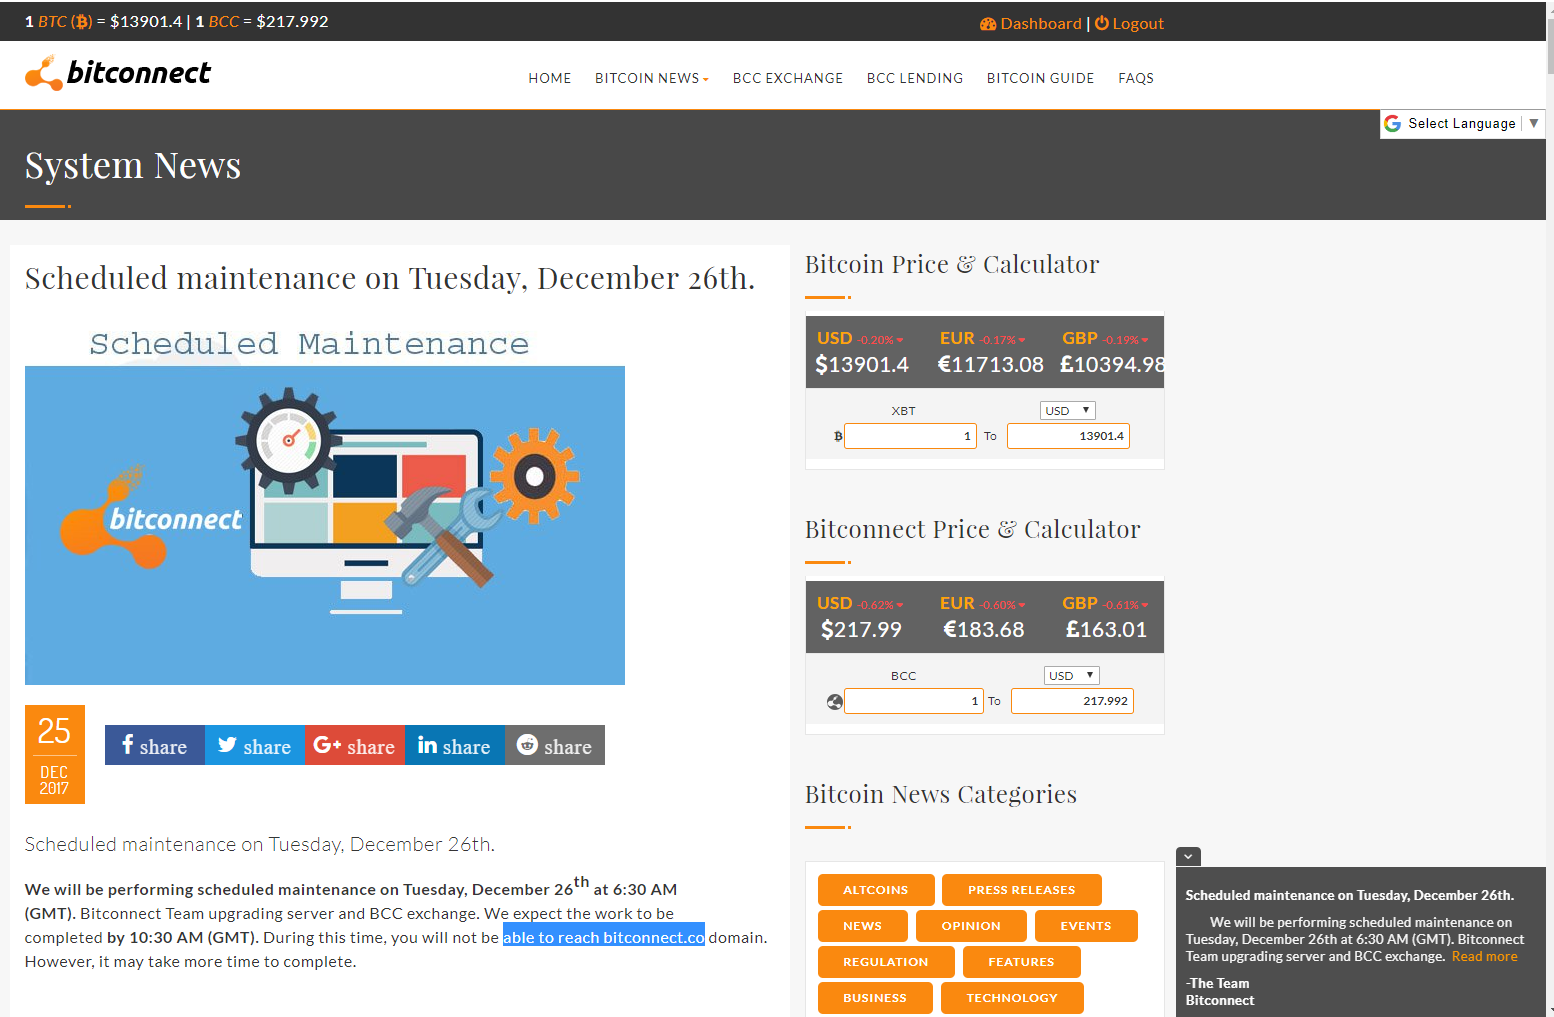1554x1017 pixels.
Task: Share the post on Facebook
Action: coord(155,745)
